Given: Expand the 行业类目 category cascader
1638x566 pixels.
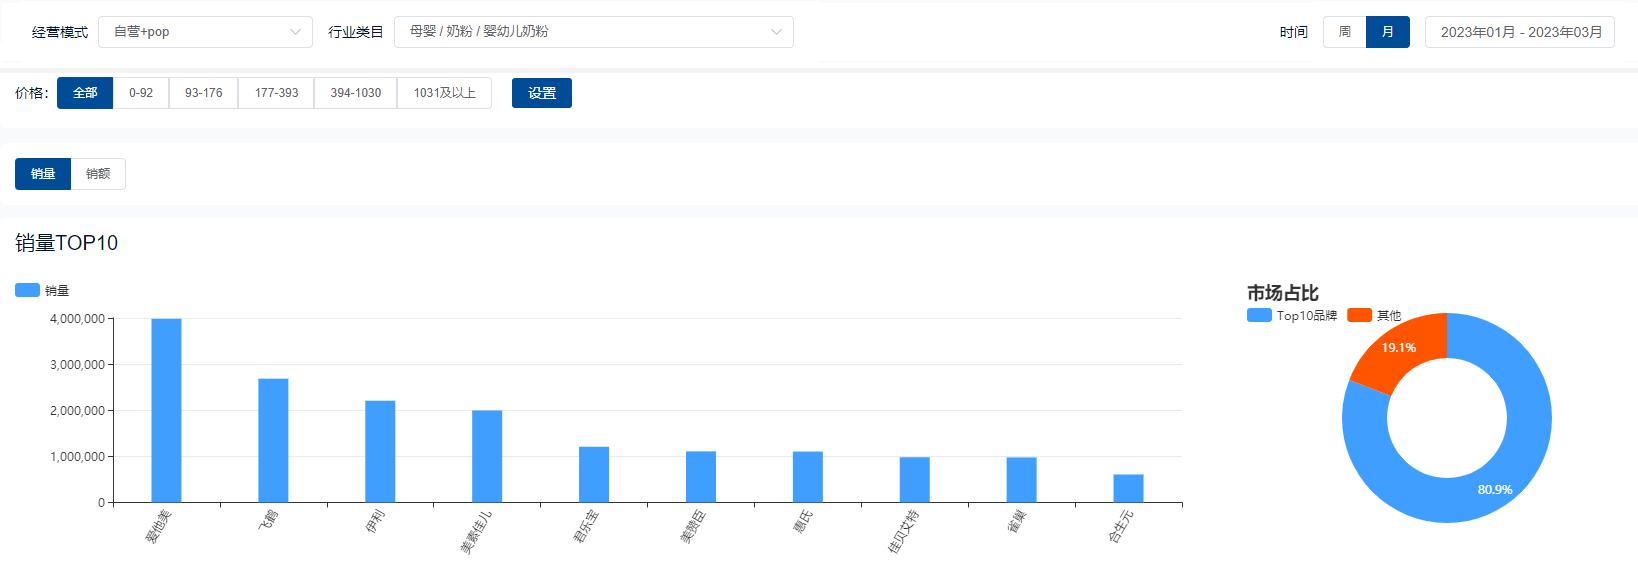Looking at the screenshot, I should tap(593, 32).
